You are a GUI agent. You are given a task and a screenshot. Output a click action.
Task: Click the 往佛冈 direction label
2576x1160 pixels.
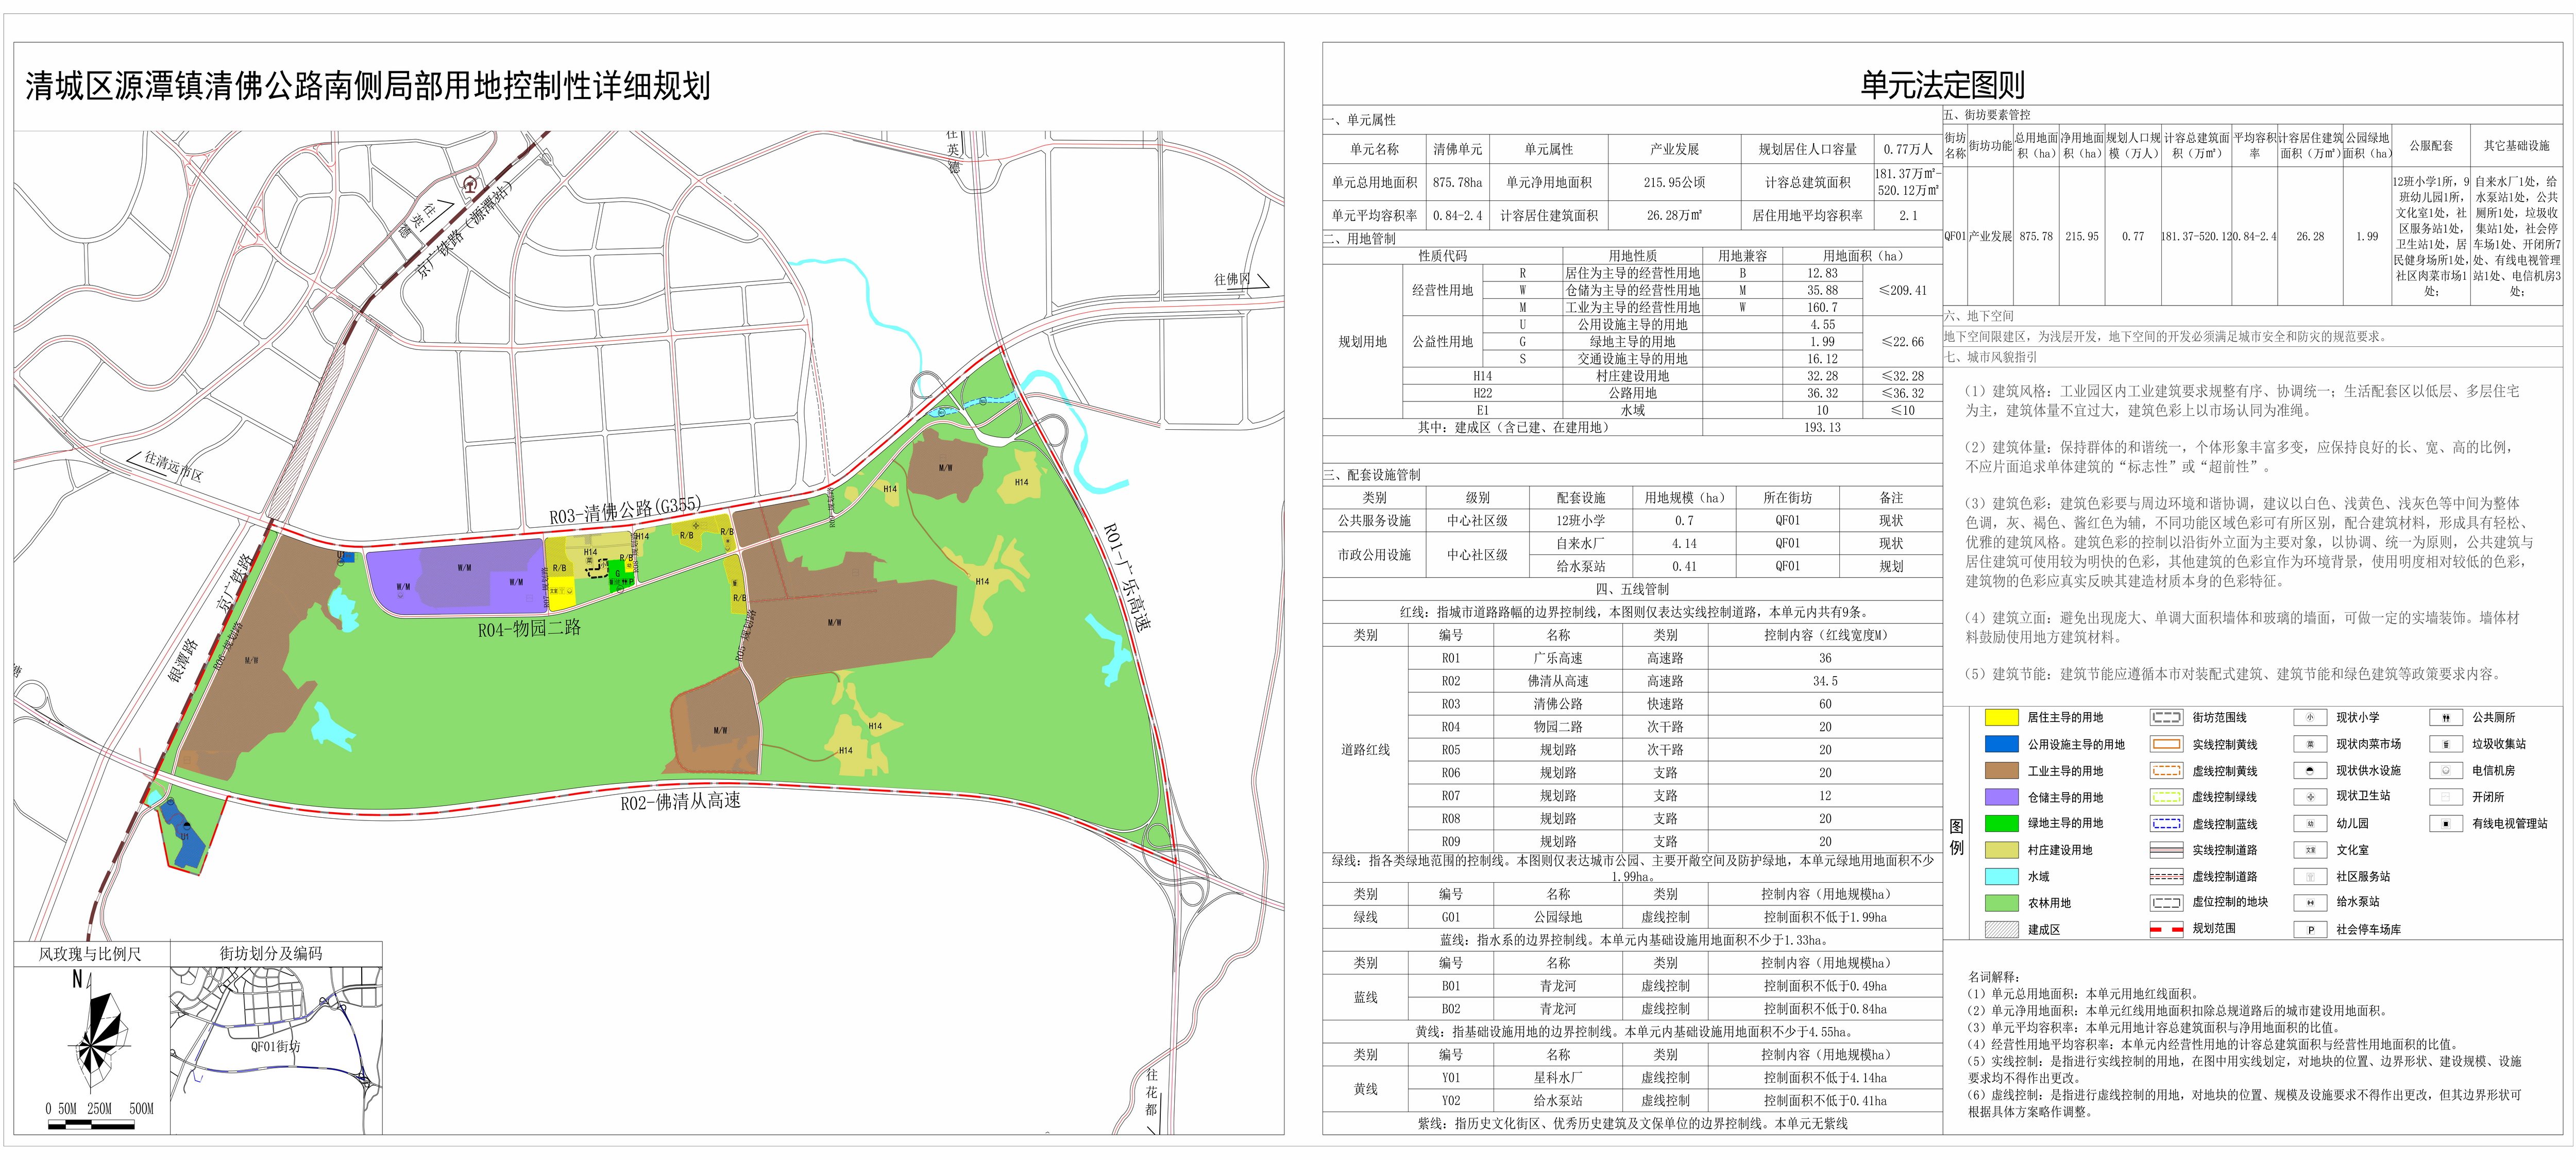pyautogui.click(x=1232, y=279)
